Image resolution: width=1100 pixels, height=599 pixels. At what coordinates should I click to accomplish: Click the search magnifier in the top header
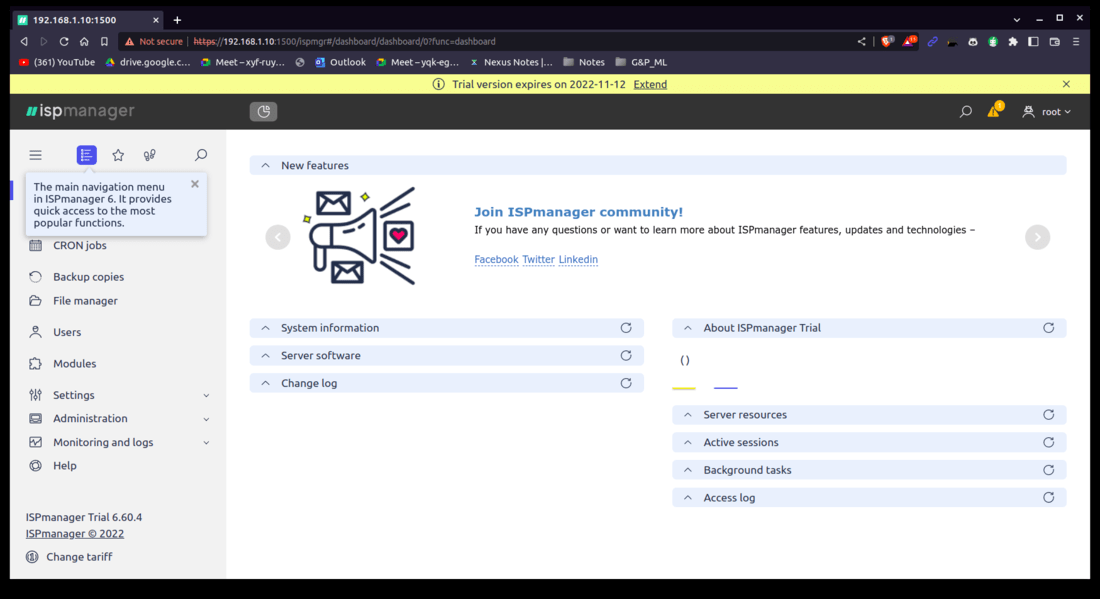coord(966,112)
